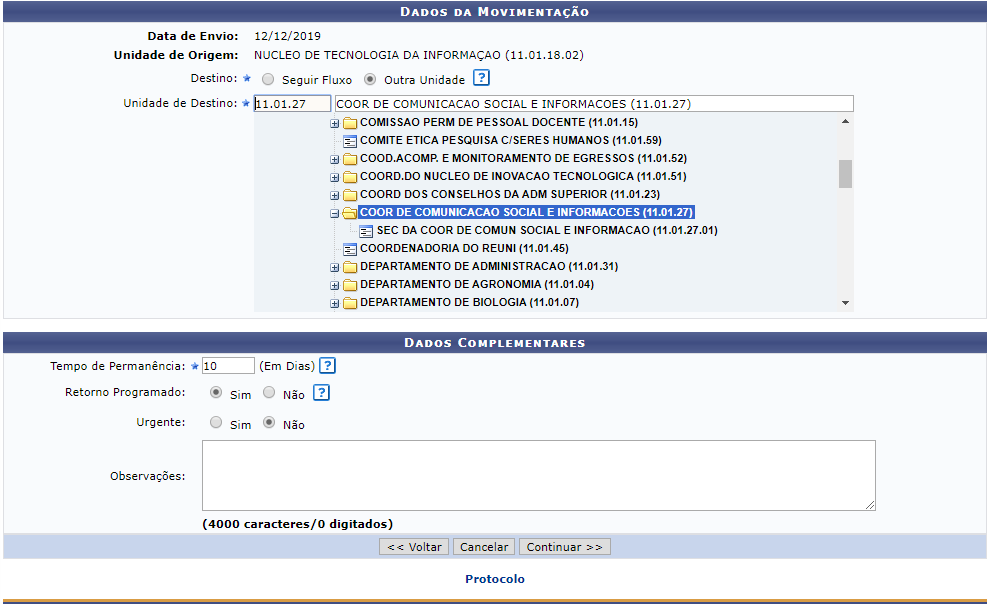Click help icon beside Retorno Programado options
989x604 pixels.
click(x=321, y=393)
